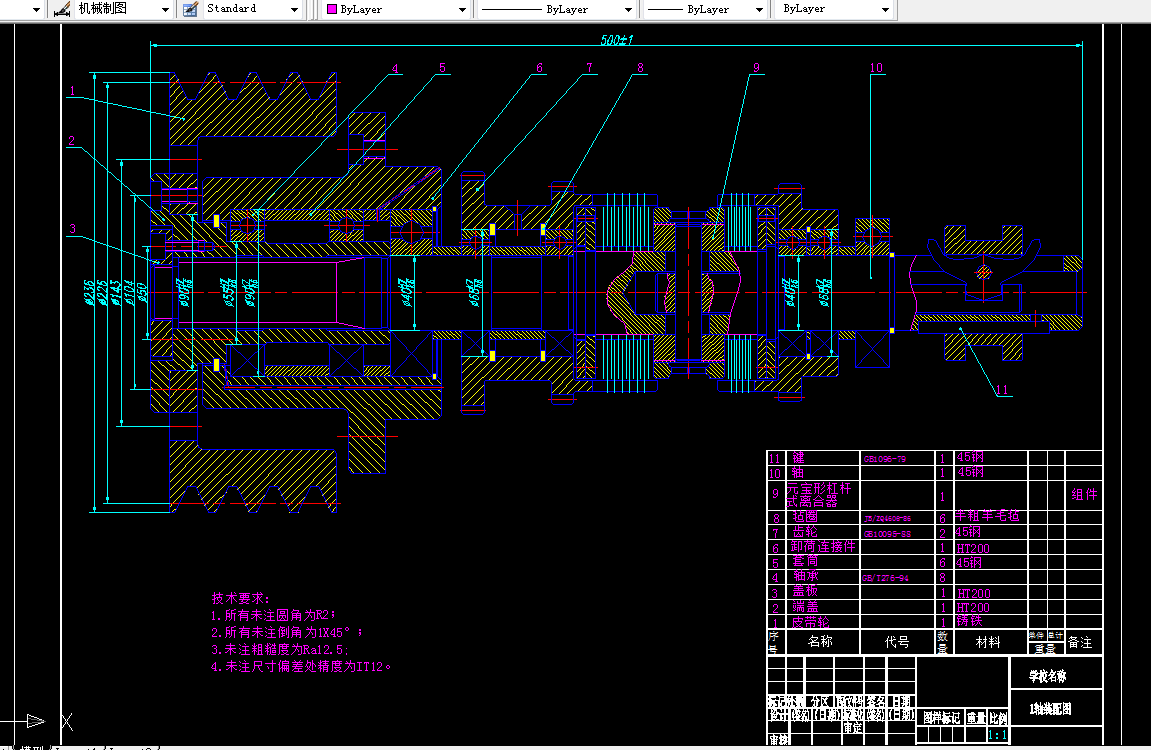The image size is (1151, 750).
Task: Click the dimension style manager icon
Action: point(62,9)
